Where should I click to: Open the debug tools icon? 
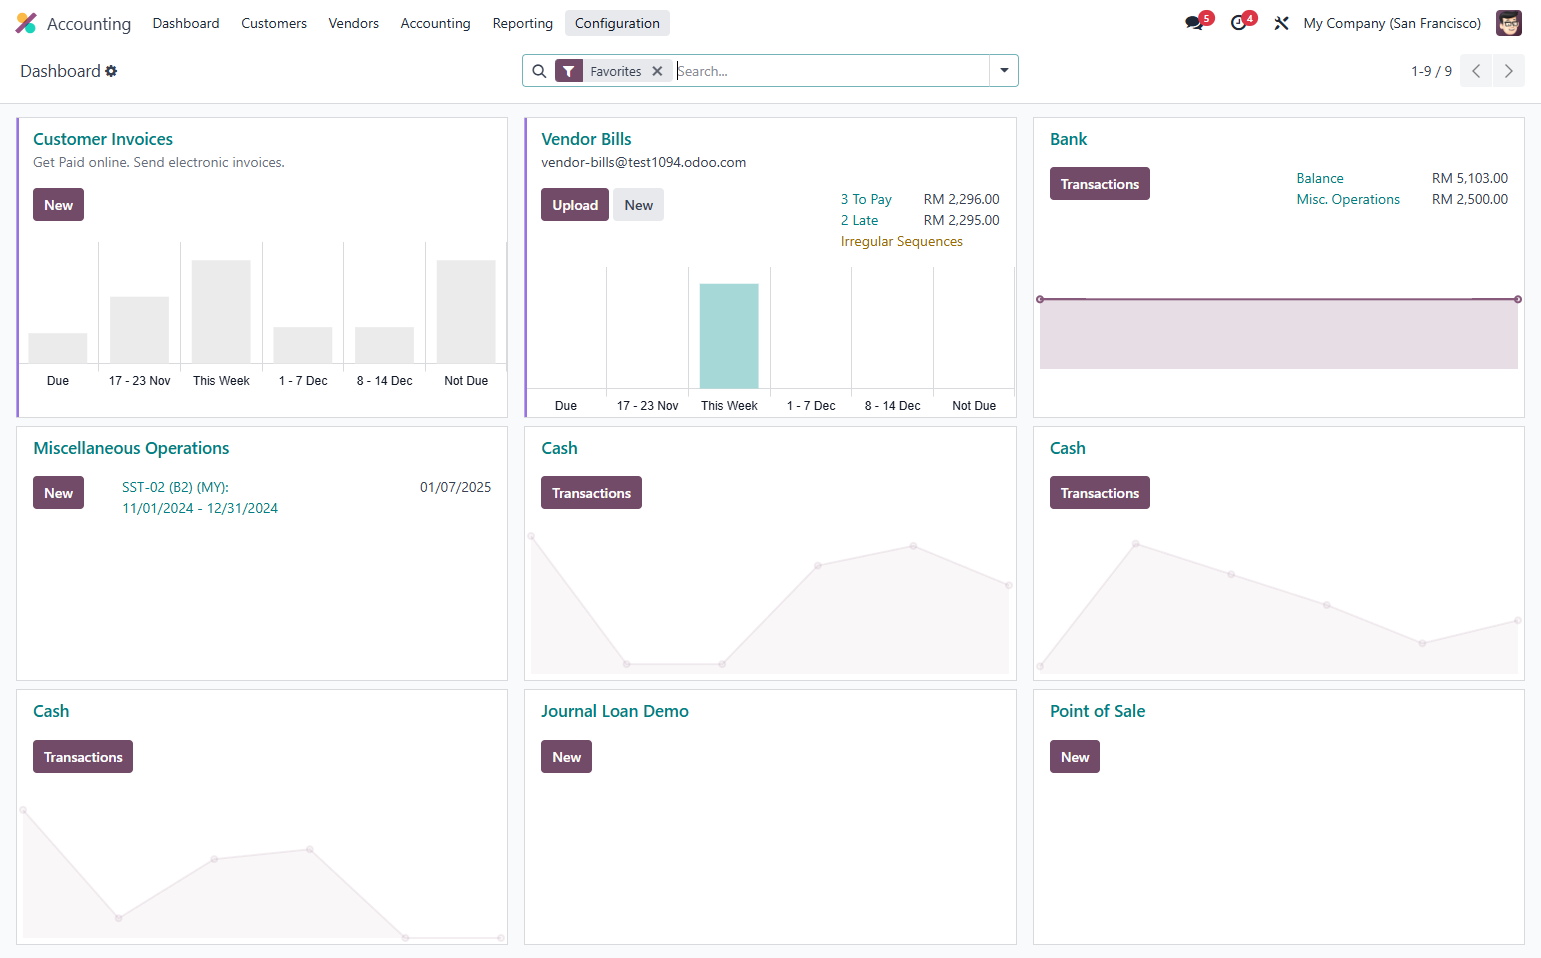point(1281,23)
